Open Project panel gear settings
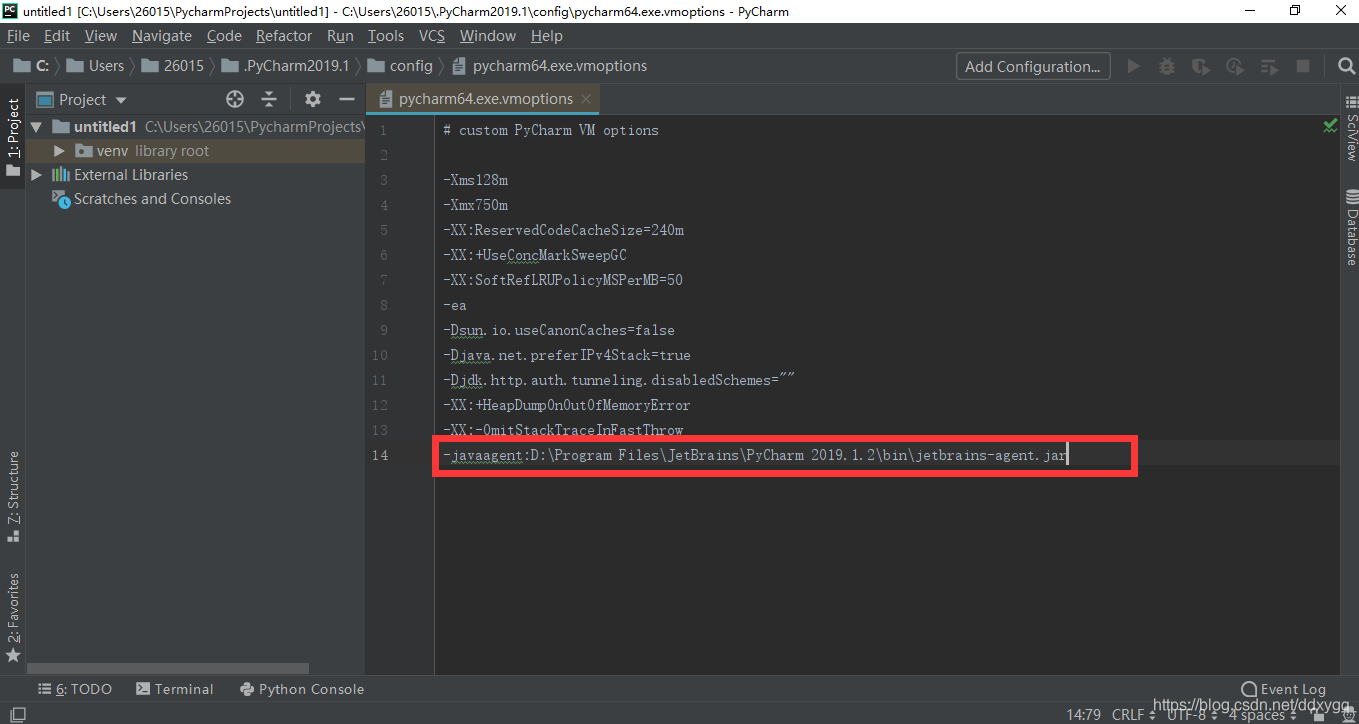1359x724 pixels. point(313,99)
